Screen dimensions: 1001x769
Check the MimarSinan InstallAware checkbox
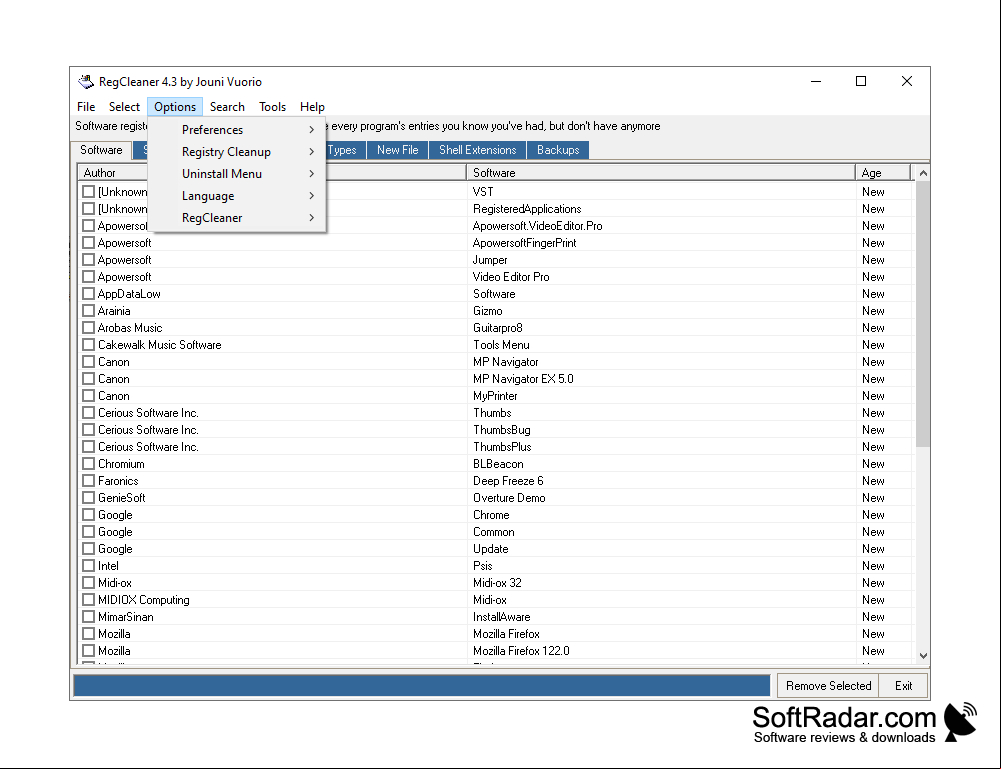coord(89,617)
